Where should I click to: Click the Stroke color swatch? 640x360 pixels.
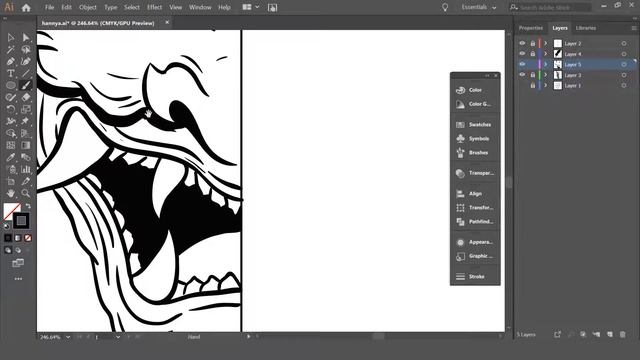21,221
